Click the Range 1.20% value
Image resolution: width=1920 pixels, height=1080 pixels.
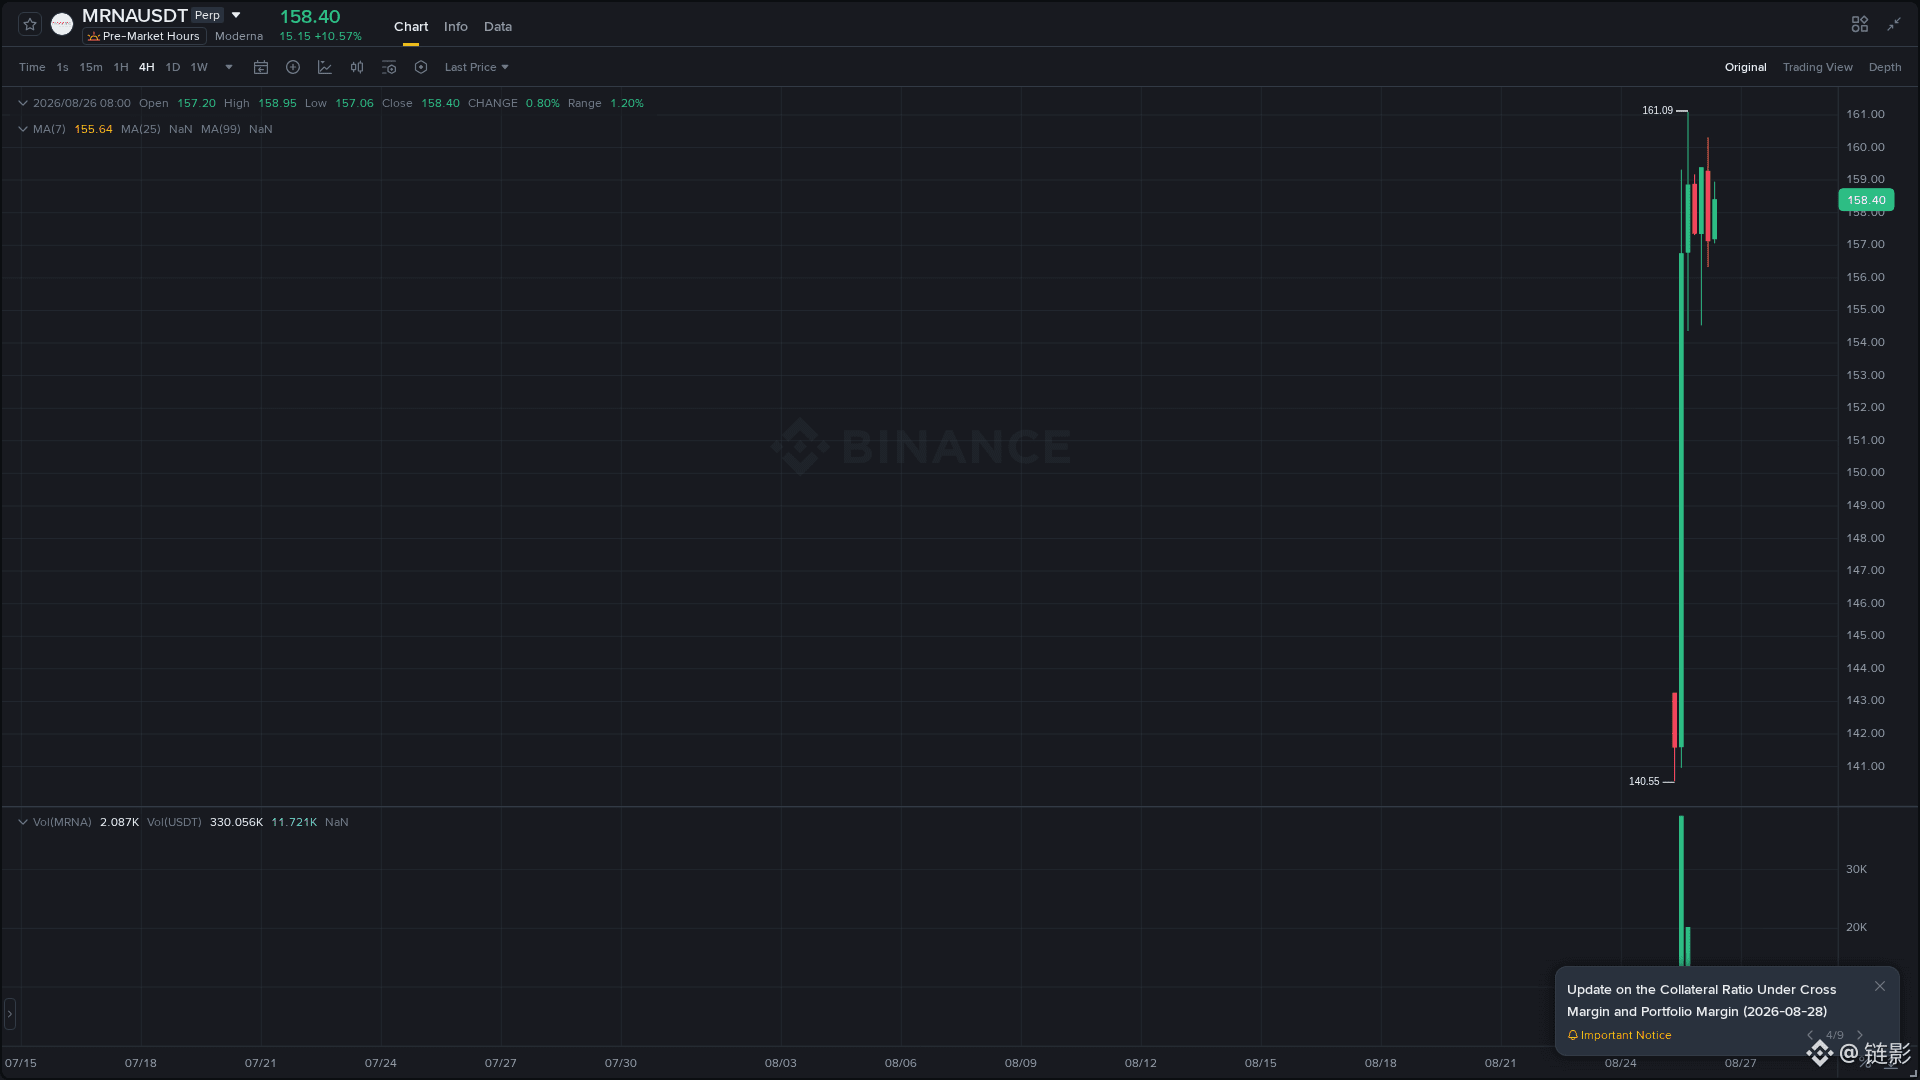point(627,103)
